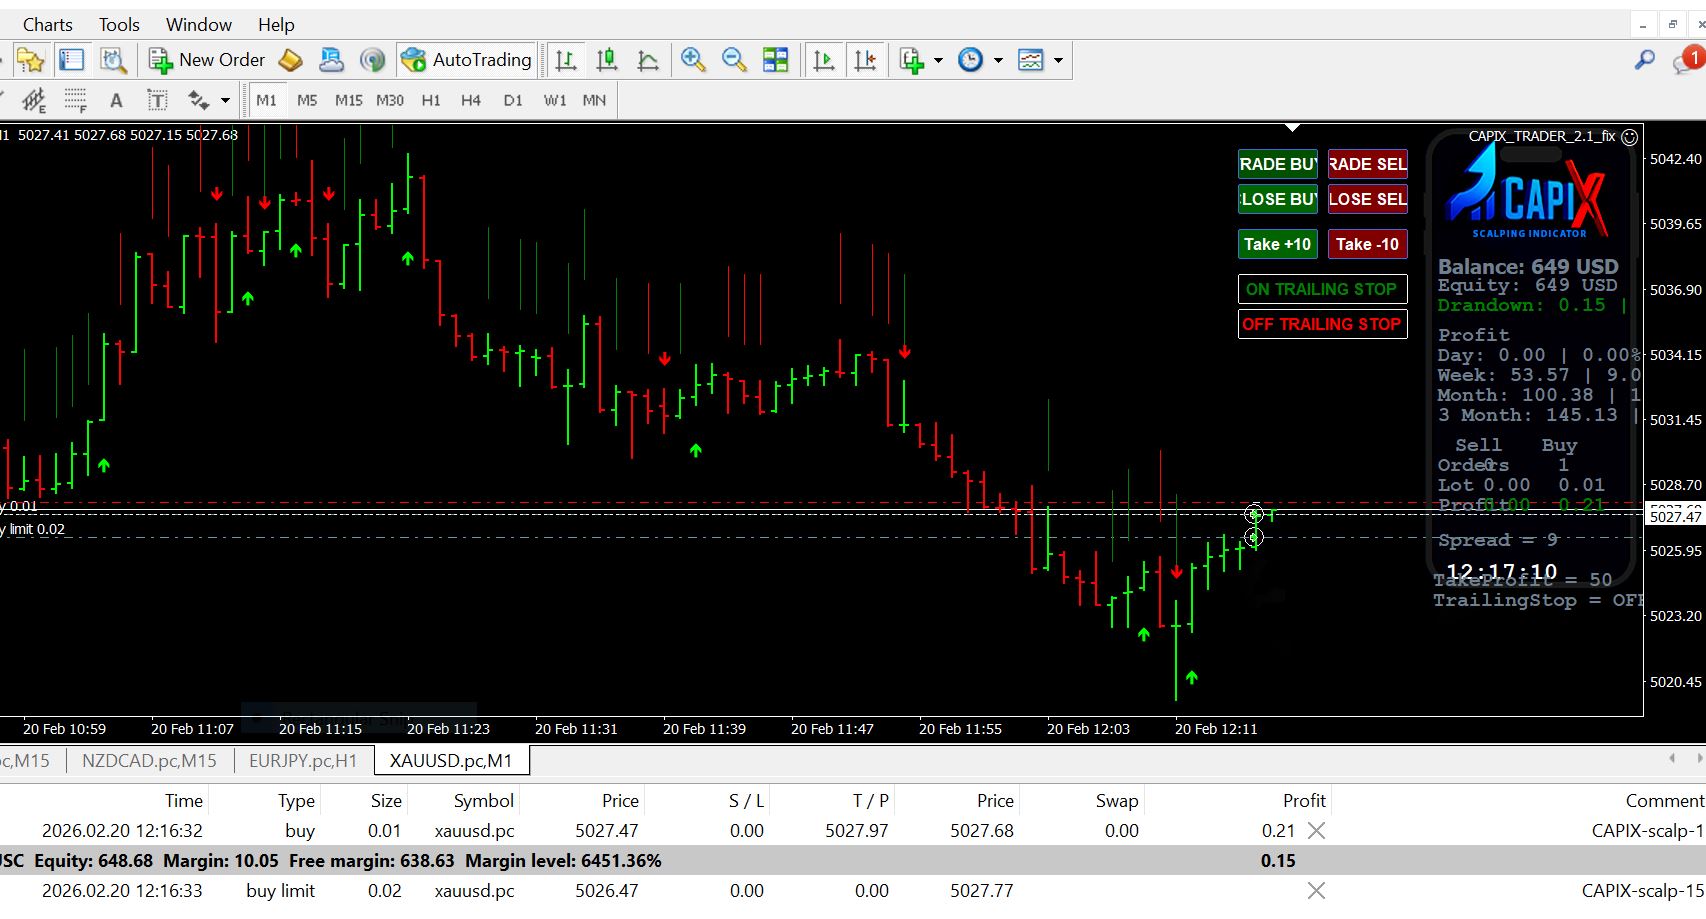Open the MetaEditor yellow book icon
This screenshot has height=919, width=1706.
pos(290,60)
